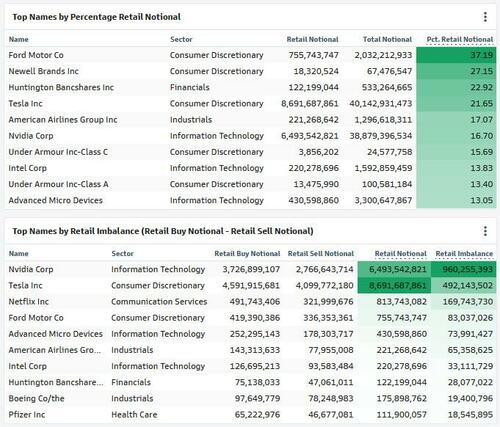Click the green 37.19 percentage cell
This screenshot has width=500, height=427.
456,55
